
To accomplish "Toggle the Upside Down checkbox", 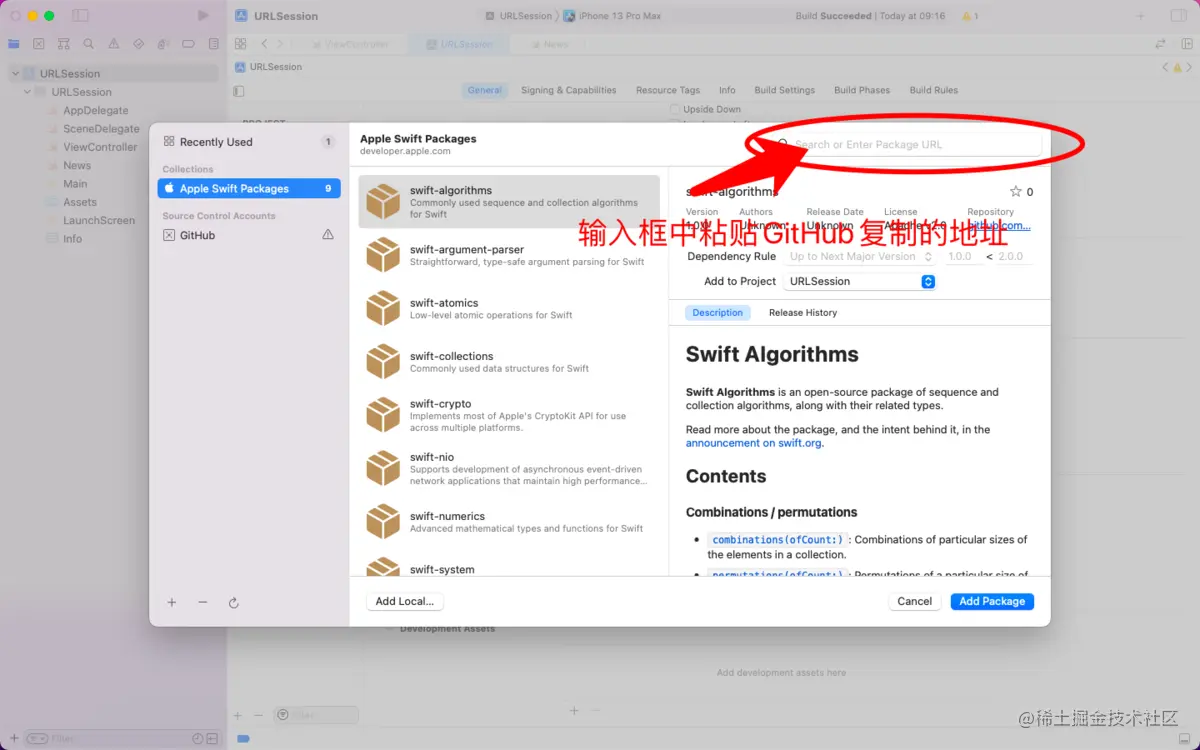I will (675, 109).
